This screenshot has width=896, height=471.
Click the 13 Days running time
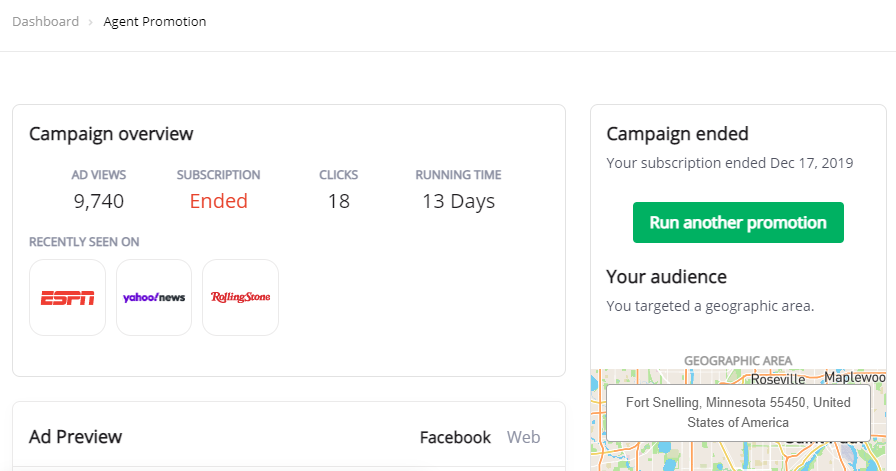point(458,201)
